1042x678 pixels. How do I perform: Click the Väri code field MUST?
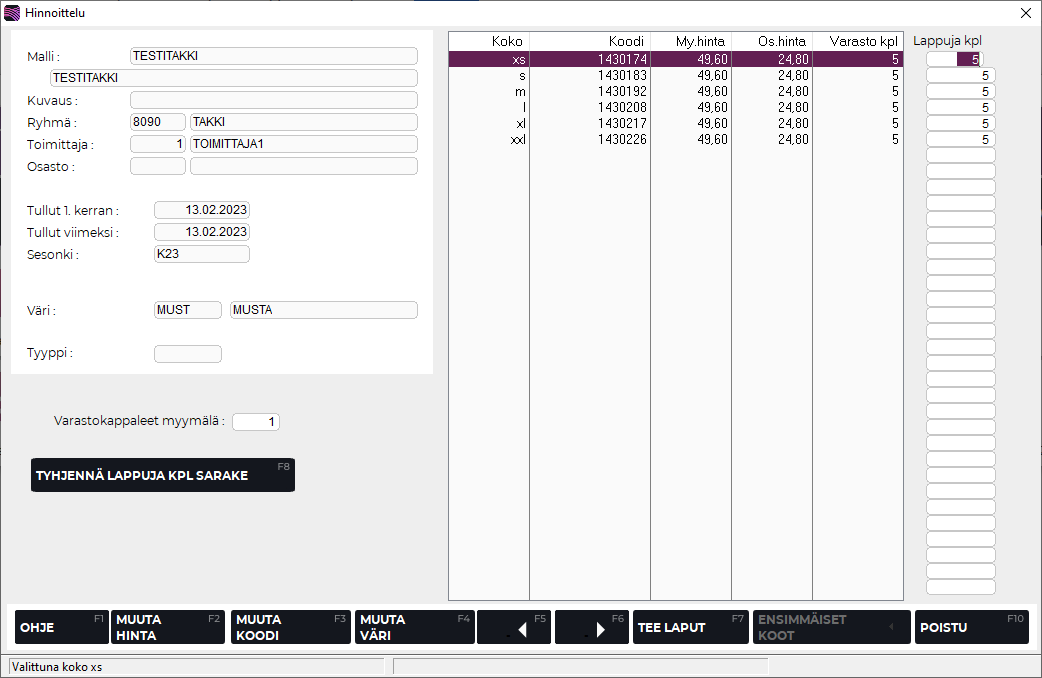(187, 310)
